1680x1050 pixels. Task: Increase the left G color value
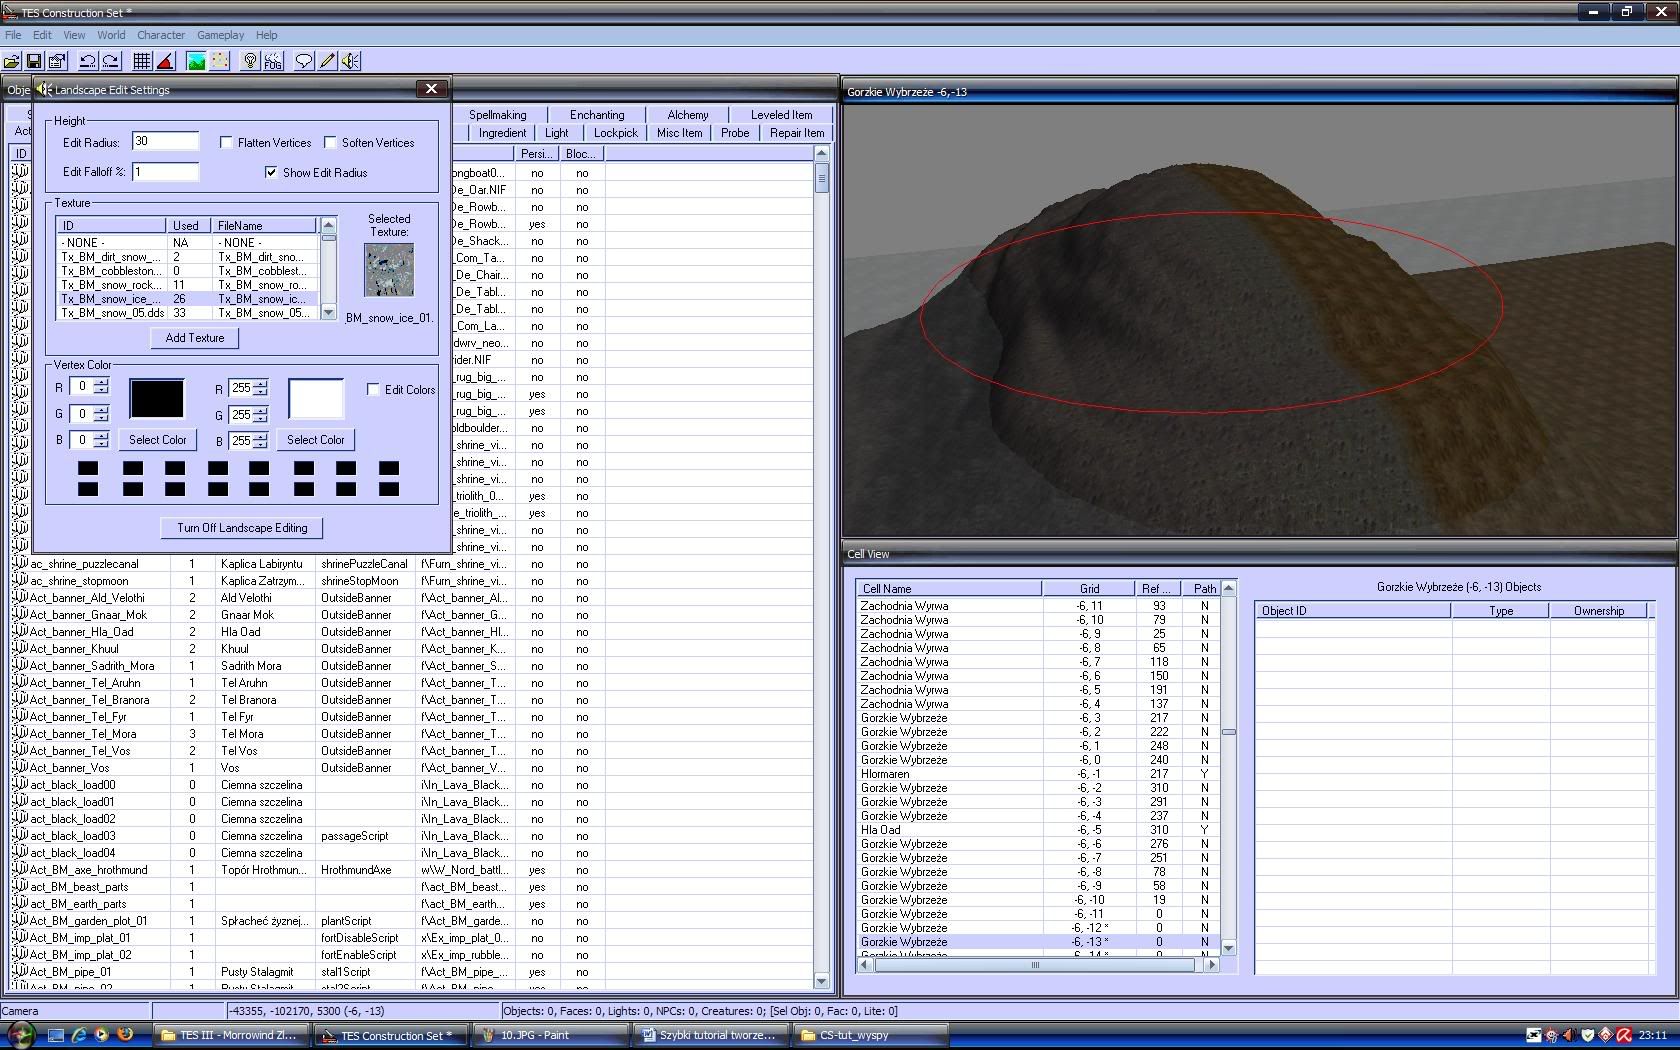tap(101, 410)
